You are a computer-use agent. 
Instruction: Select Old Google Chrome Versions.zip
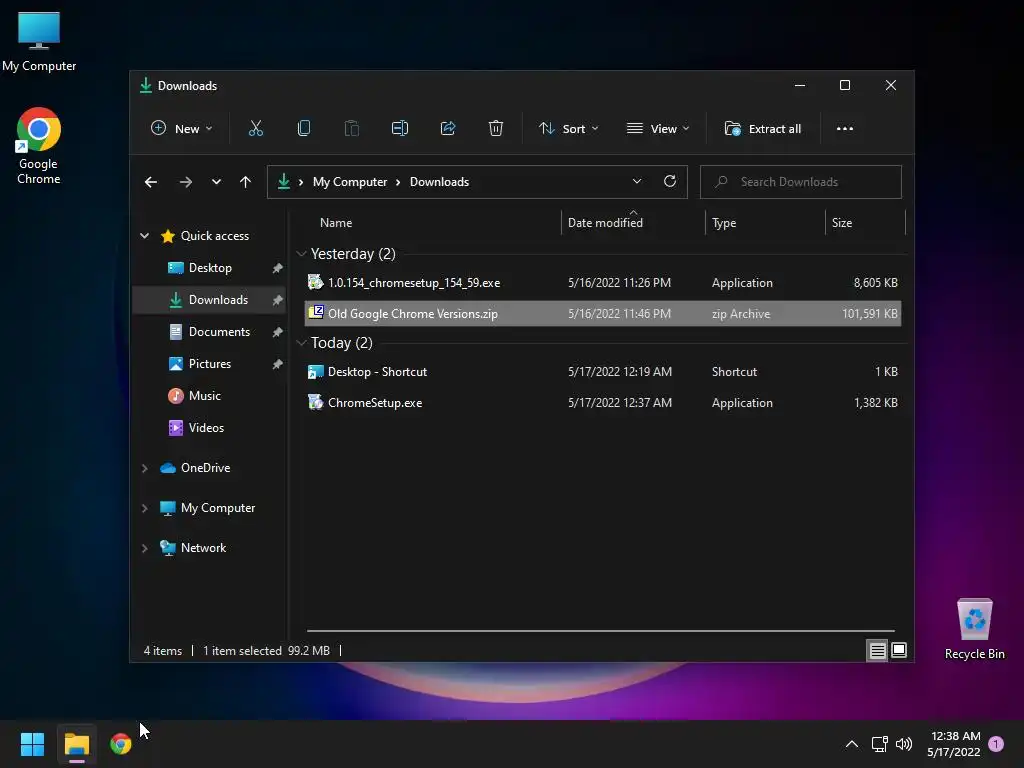click(x=603, y=313)
